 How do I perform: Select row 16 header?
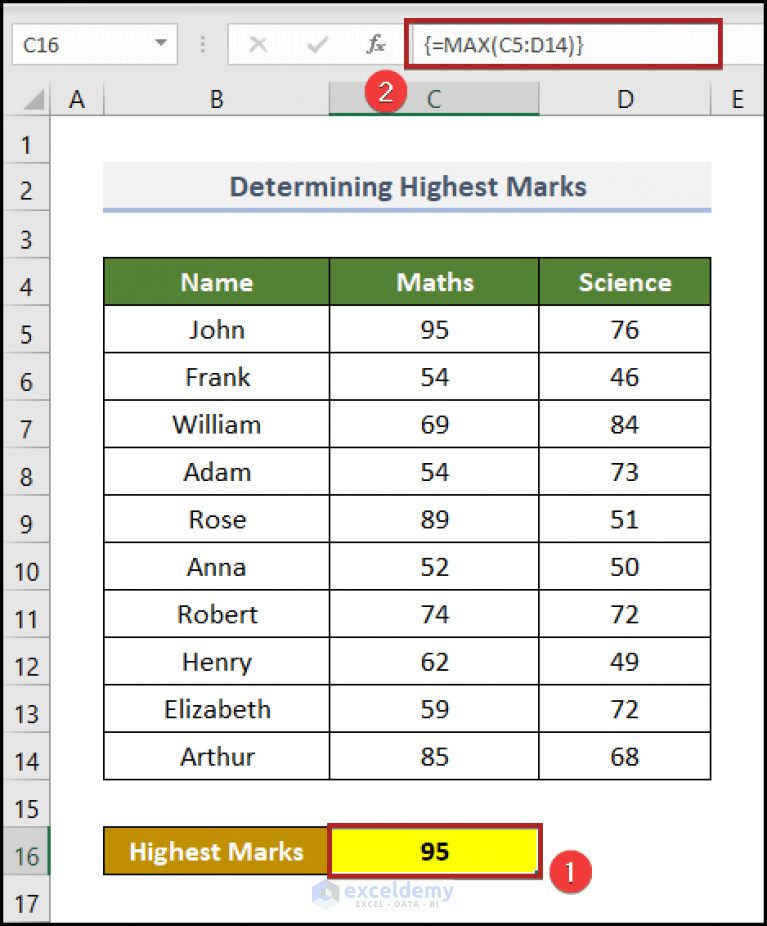[x=26, y=851]
